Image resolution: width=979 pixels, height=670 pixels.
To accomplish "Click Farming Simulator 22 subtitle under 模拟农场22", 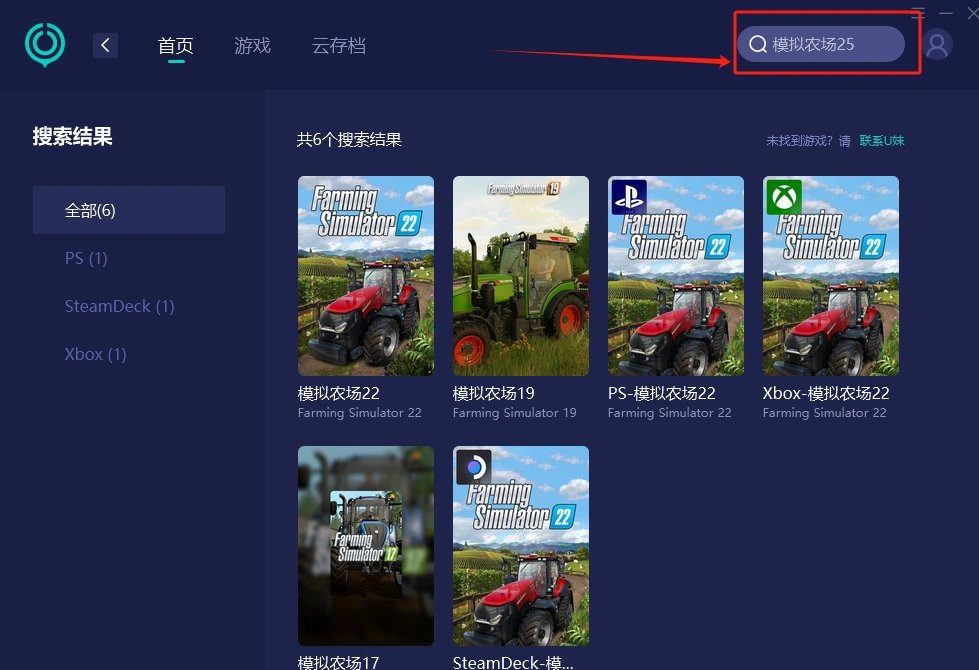I will pos(360,413).
